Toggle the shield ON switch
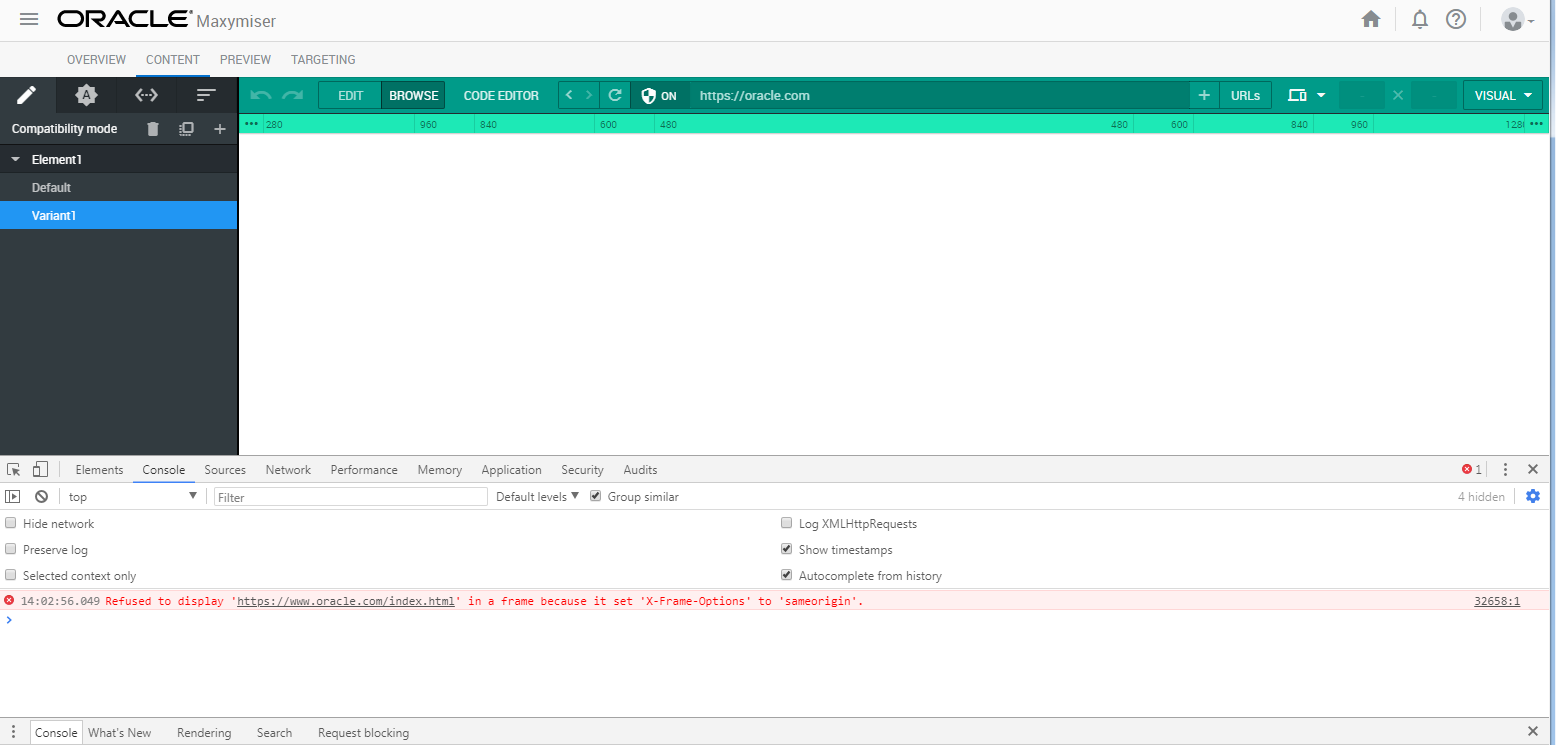Viewport: 1556px width, 745px height. (660, 96)
